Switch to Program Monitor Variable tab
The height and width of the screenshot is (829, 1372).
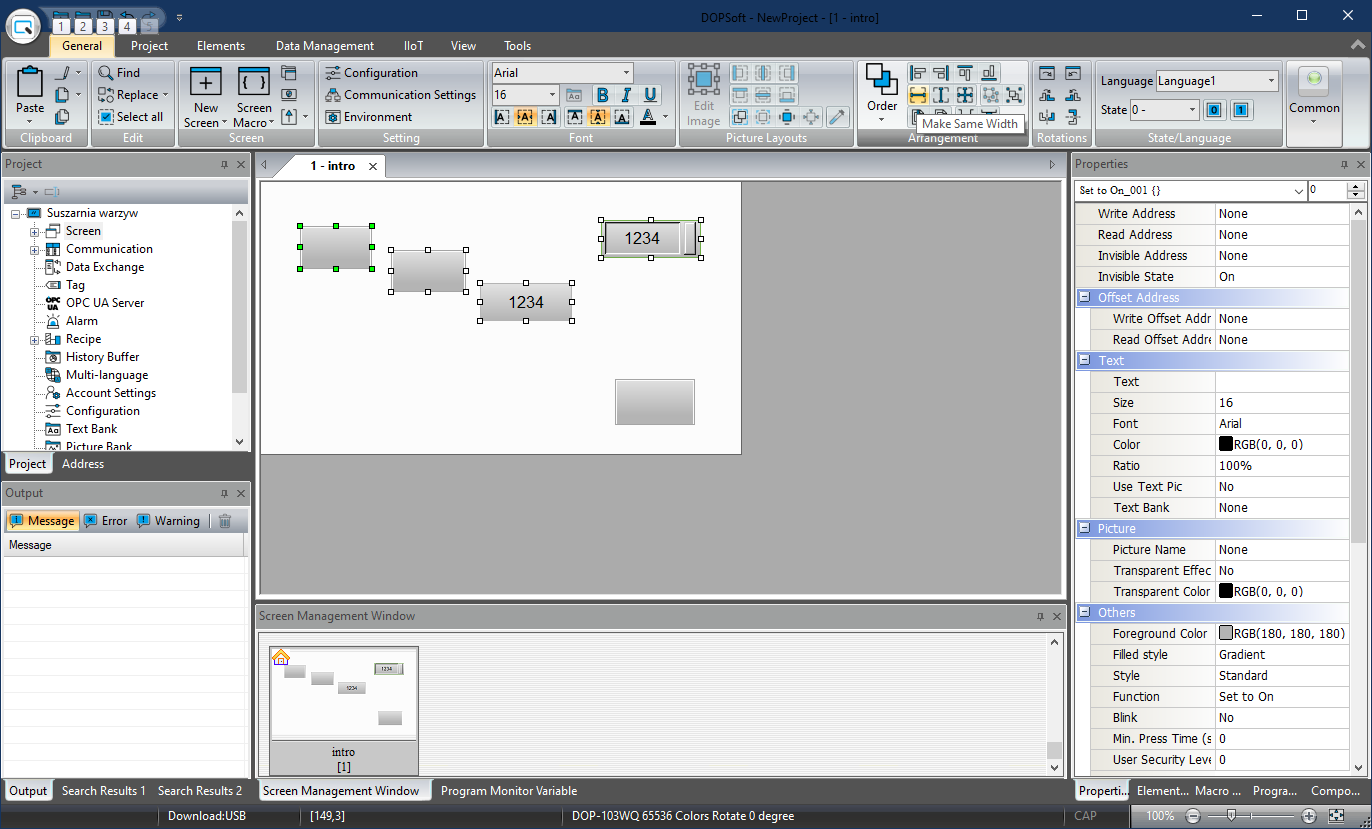[509, 791]
